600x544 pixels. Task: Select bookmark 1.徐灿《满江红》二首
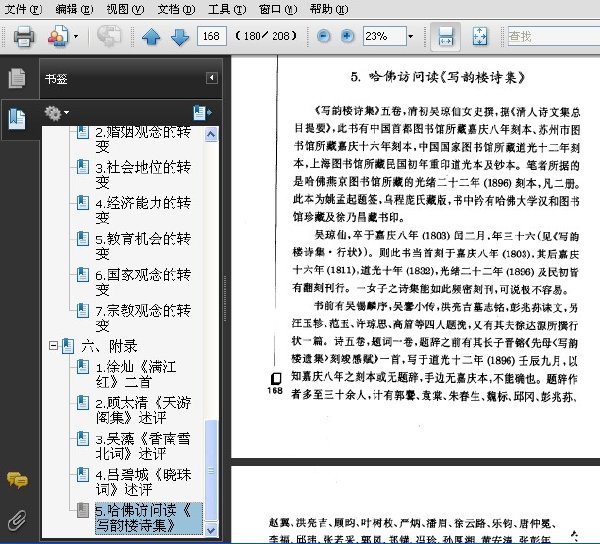(x=136, y=375)
